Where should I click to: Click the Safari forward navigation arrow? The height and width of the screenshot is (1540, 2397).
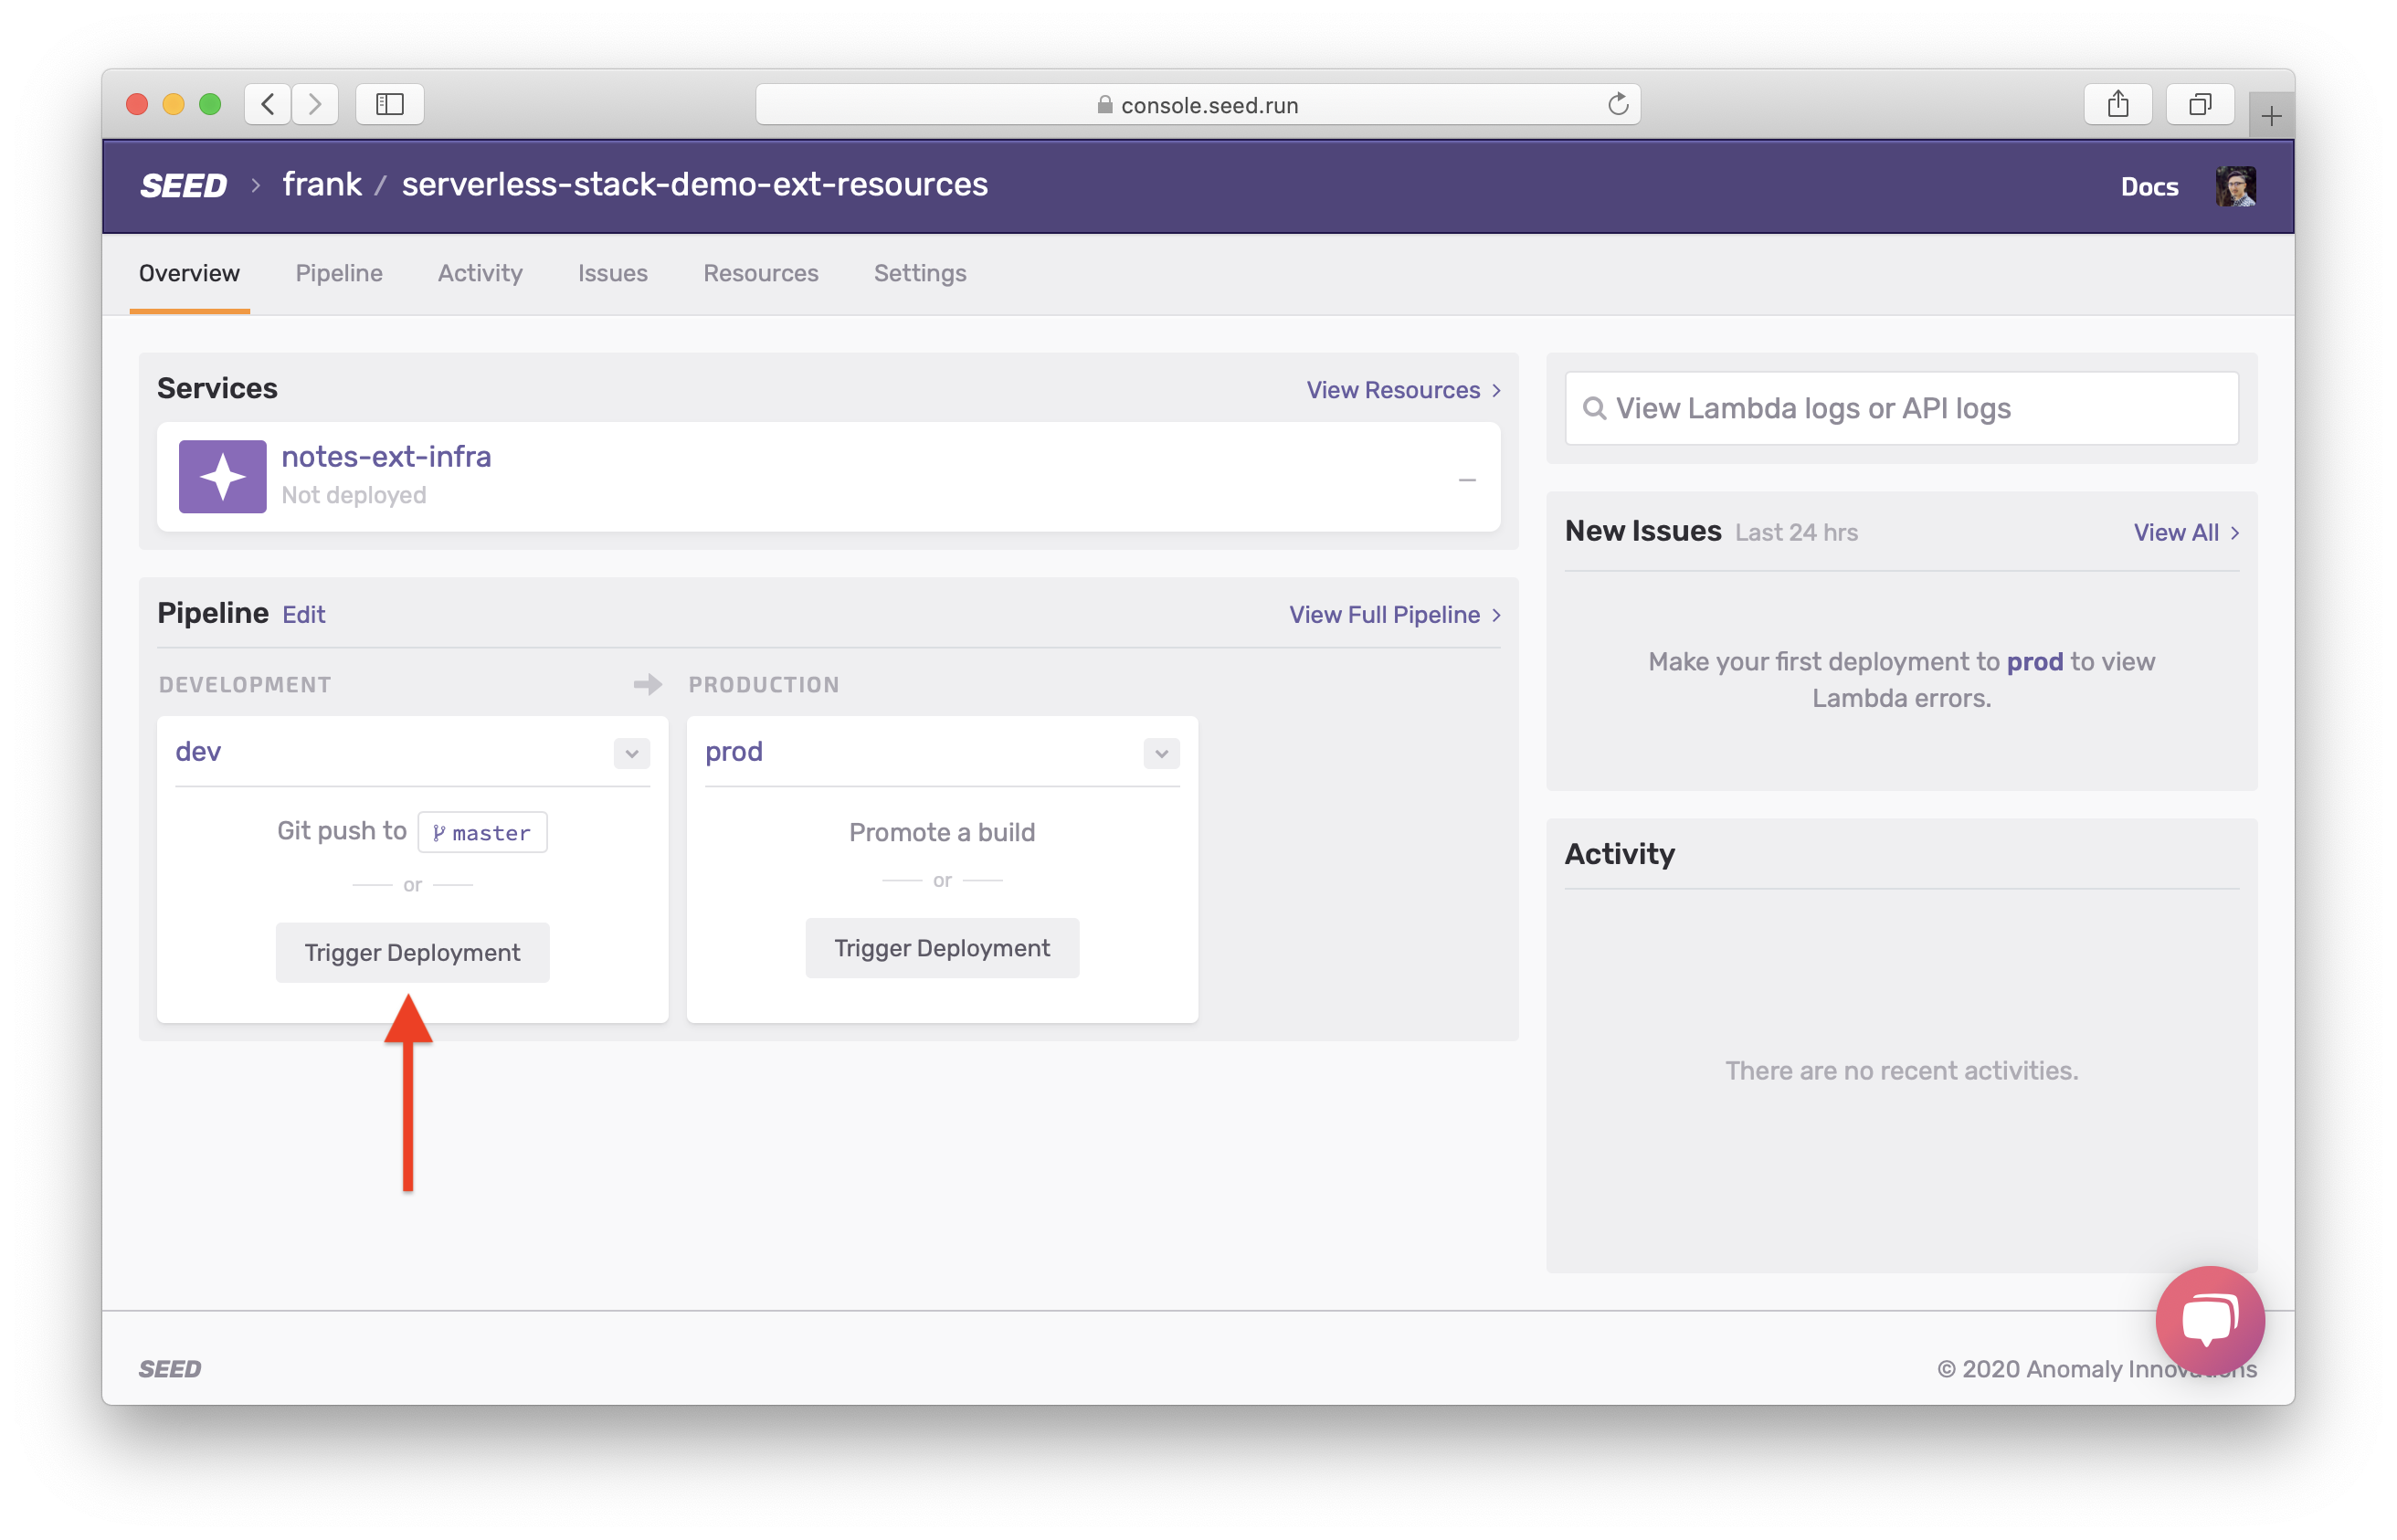click(x=315, y=104)
